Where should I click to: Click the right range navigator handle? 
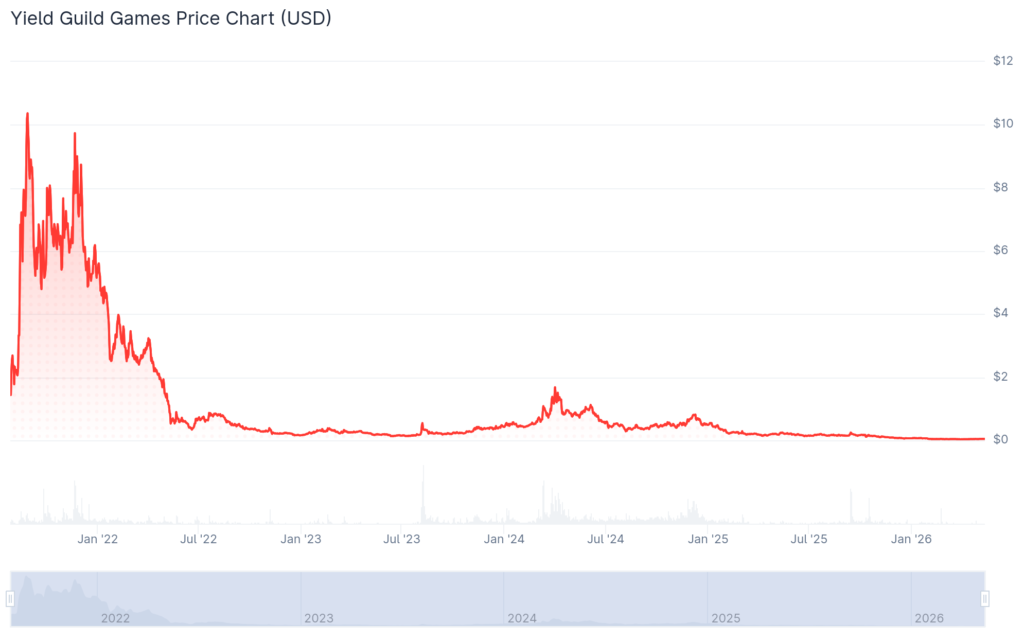pyautogui.click(x=985, y=598)
